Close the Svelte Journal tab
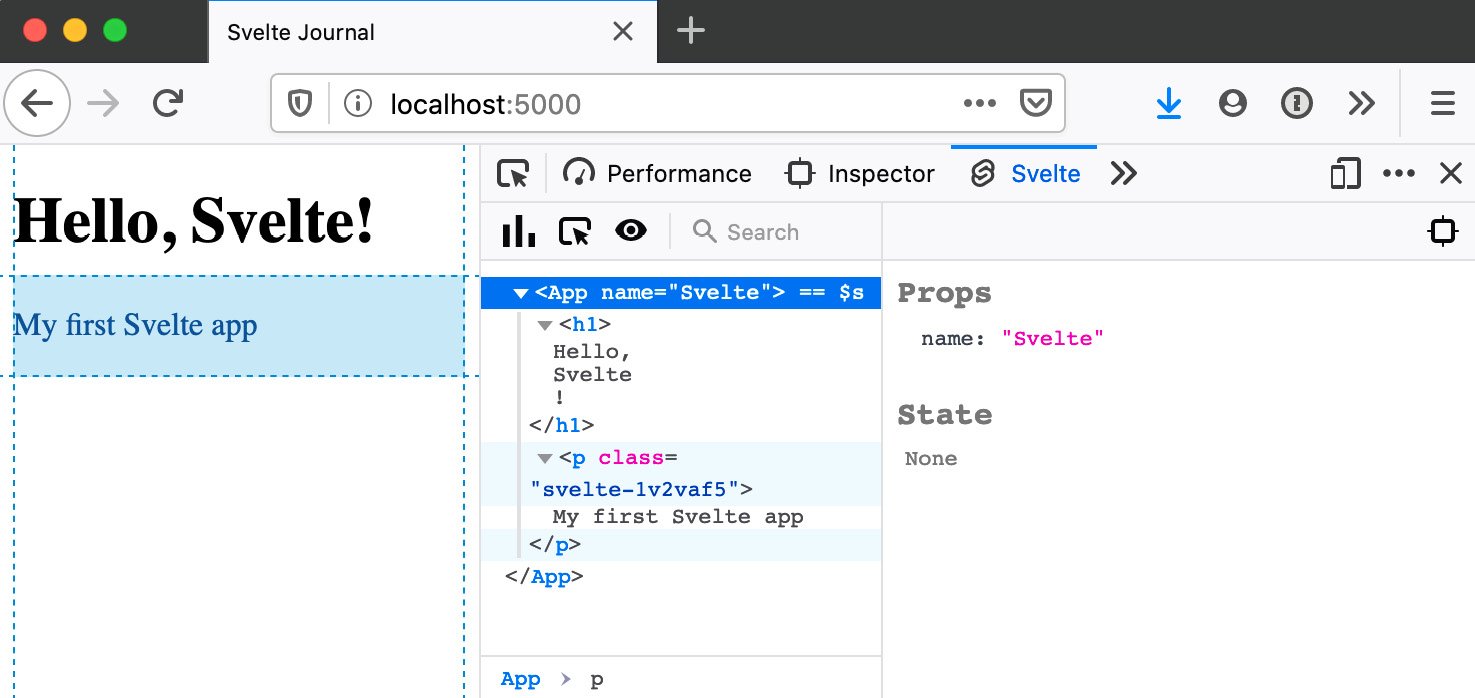The width and height of the screenshot is (1475, 698). point(622,32)
